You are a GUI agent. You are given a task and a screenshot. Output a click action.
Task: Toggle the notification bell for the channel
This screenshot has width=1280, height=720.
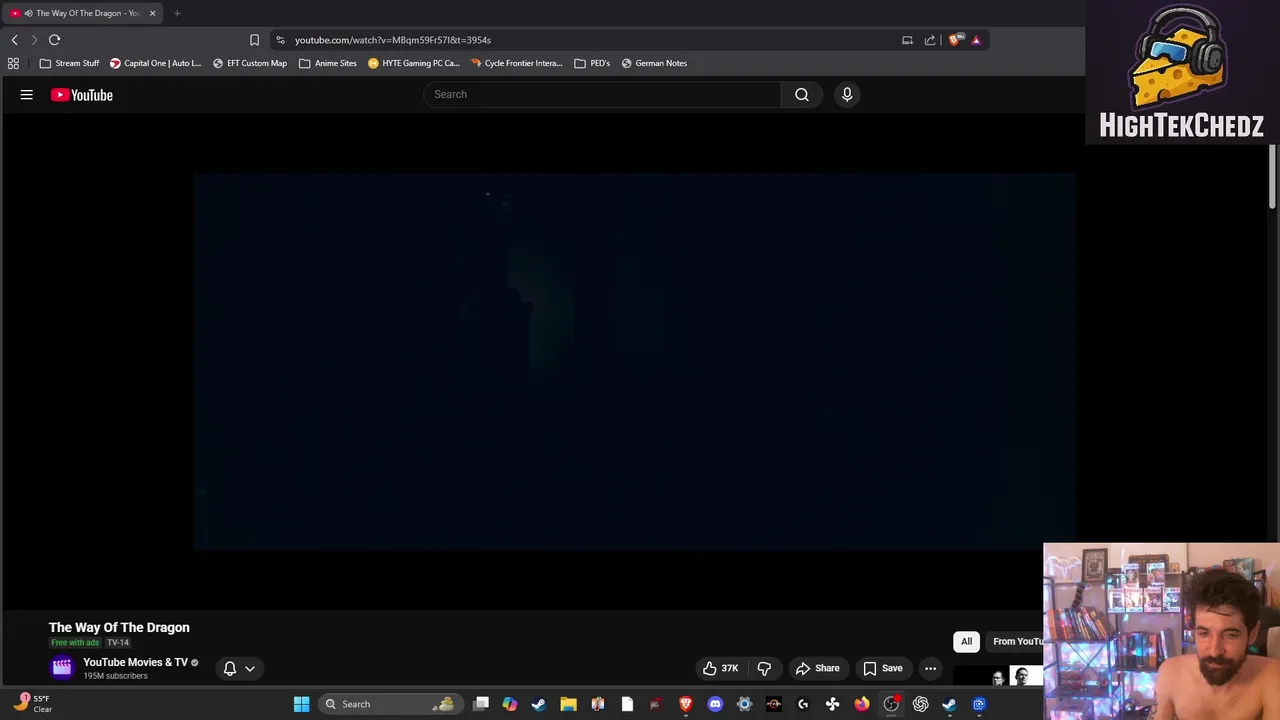point(230,668)
